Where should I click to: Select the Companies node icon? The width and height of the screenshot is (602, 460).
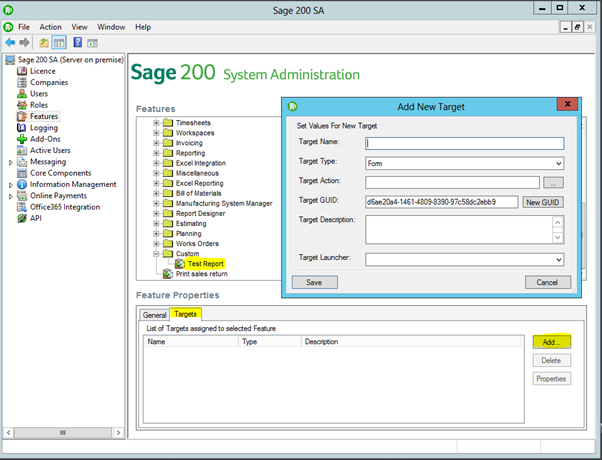tap(22, 82)
